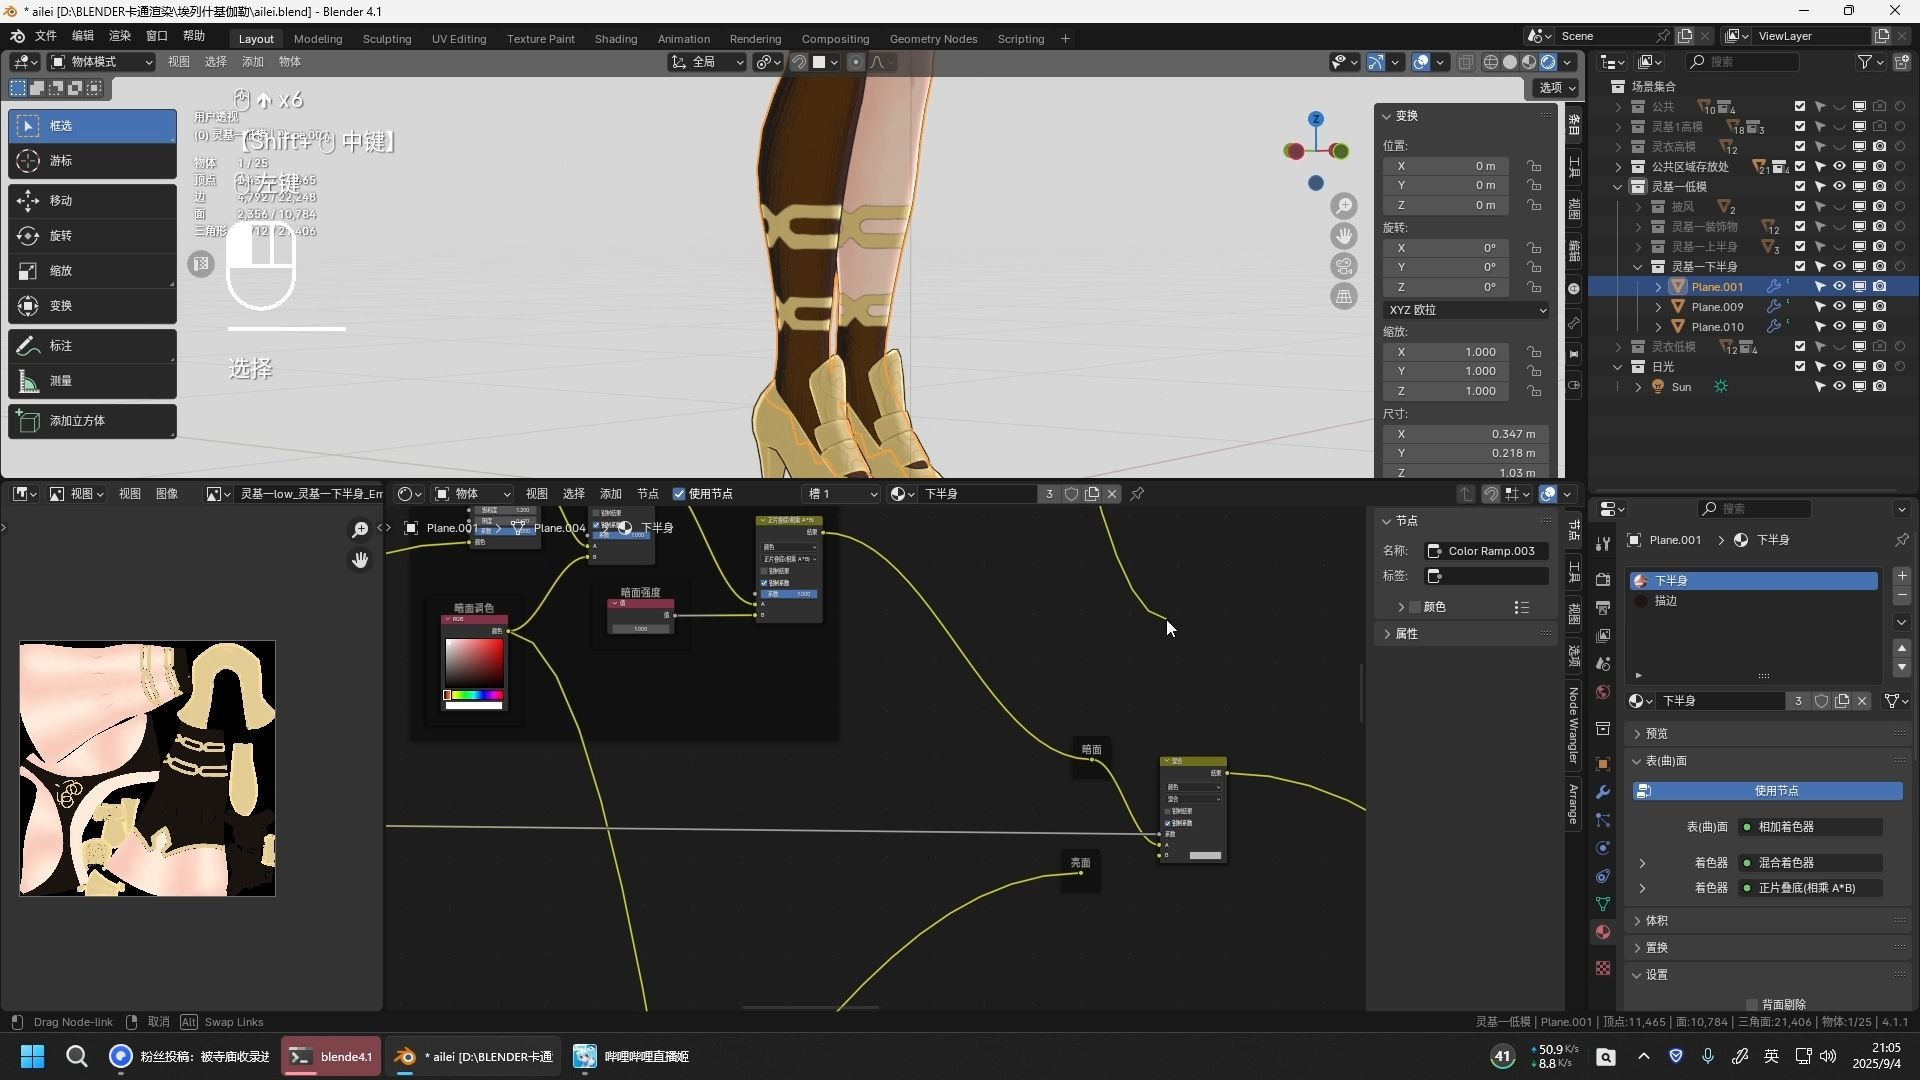Toggle the camera view icon in viewport

1344,266
